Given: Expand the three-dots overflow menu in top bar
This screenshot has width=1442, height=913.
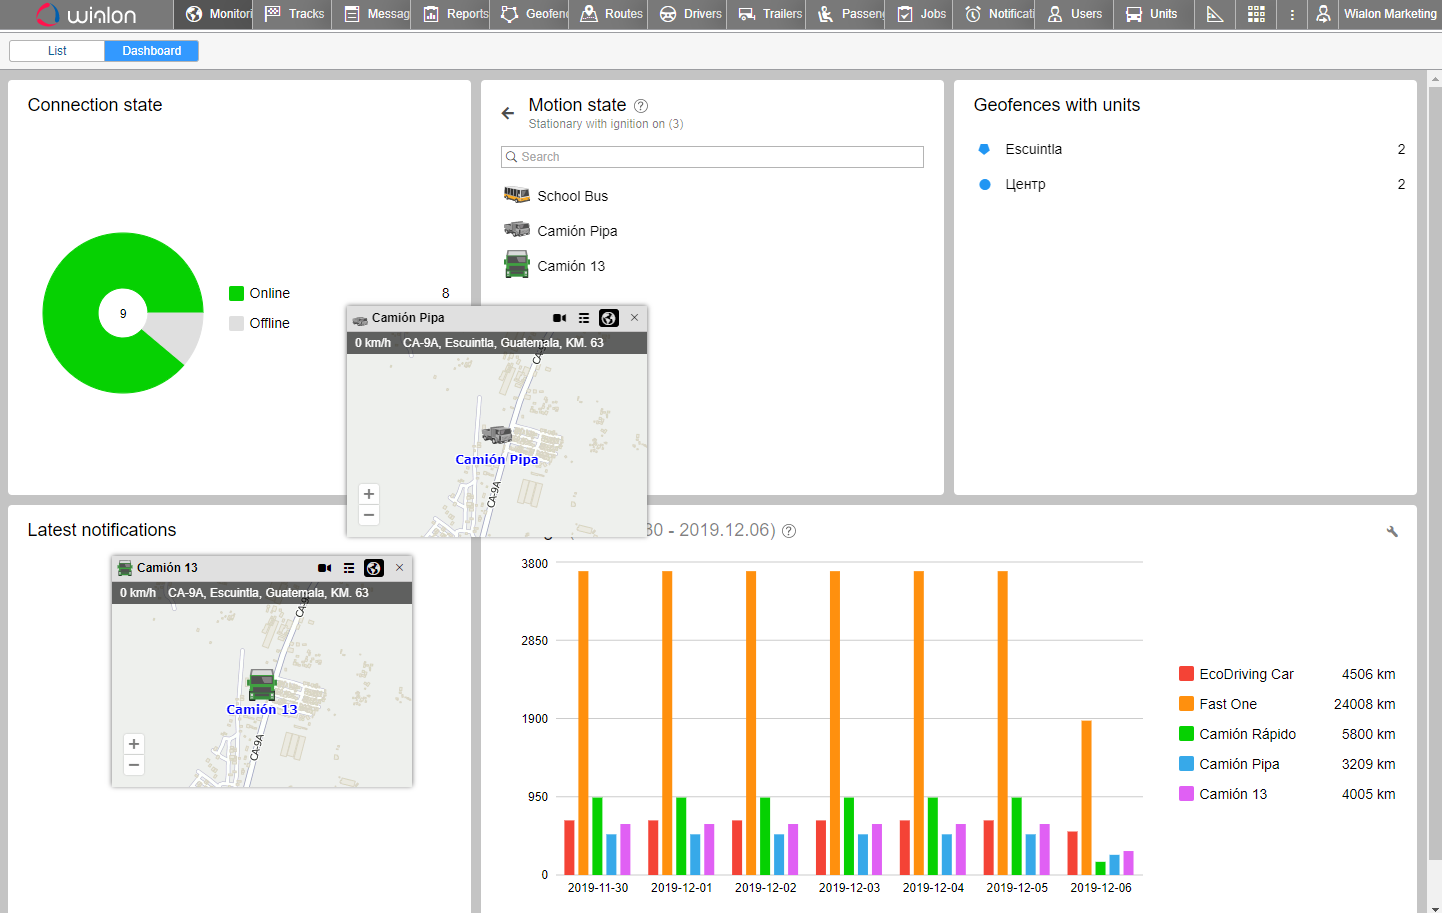Looking at the screenshot, I should [x=1292, y=14].
